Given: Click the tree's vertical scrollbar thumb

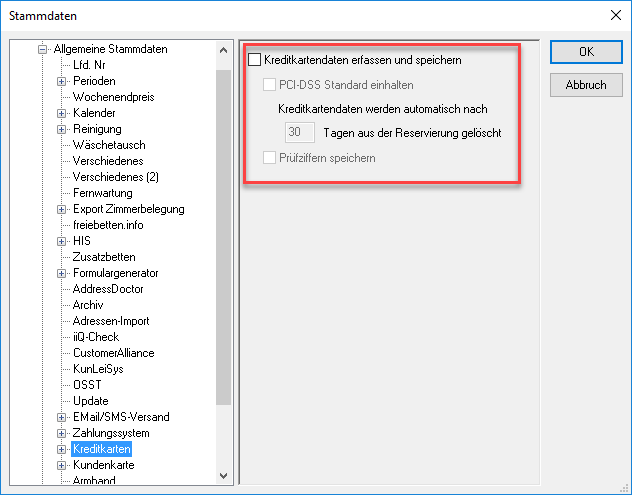Looking at the screenshot, I should (224, 237).
